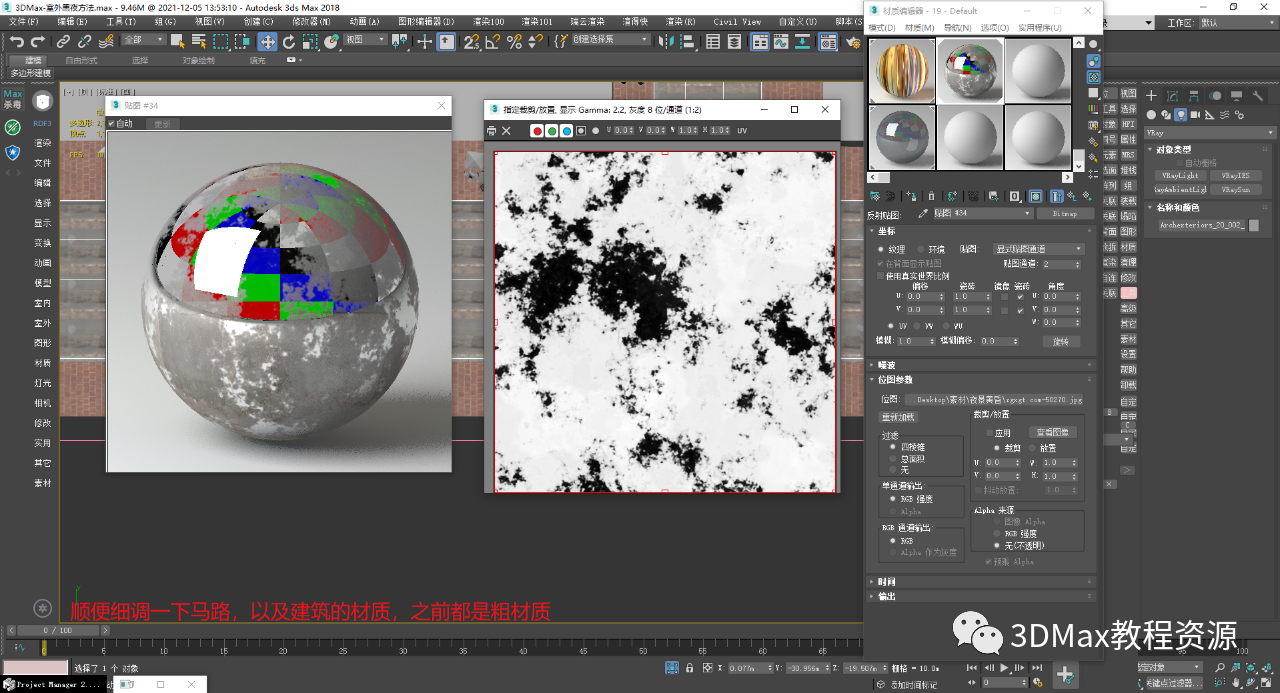1280x693 pixels.
Task: Open Render Setup via the teapot icon
Action: [x=851, y=44]
